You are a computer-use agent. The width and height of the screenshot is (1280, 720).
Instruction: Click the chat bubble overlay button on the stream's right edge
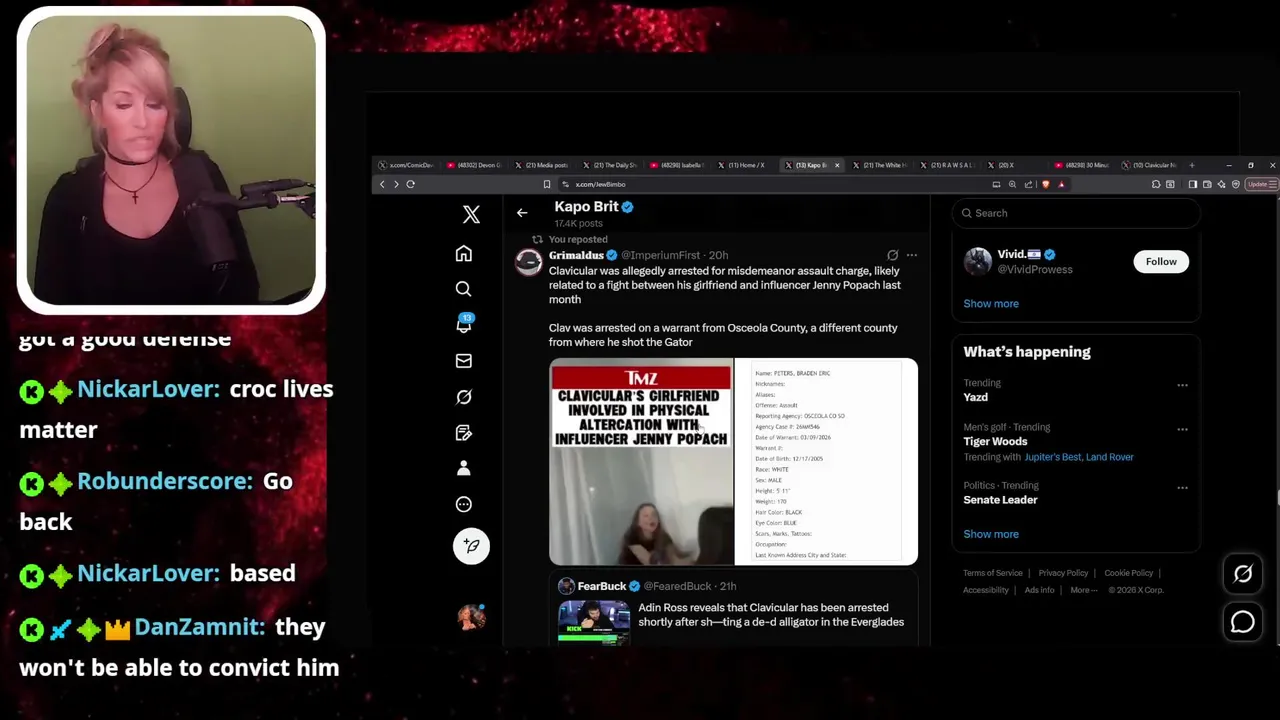tap(1242, 622)
